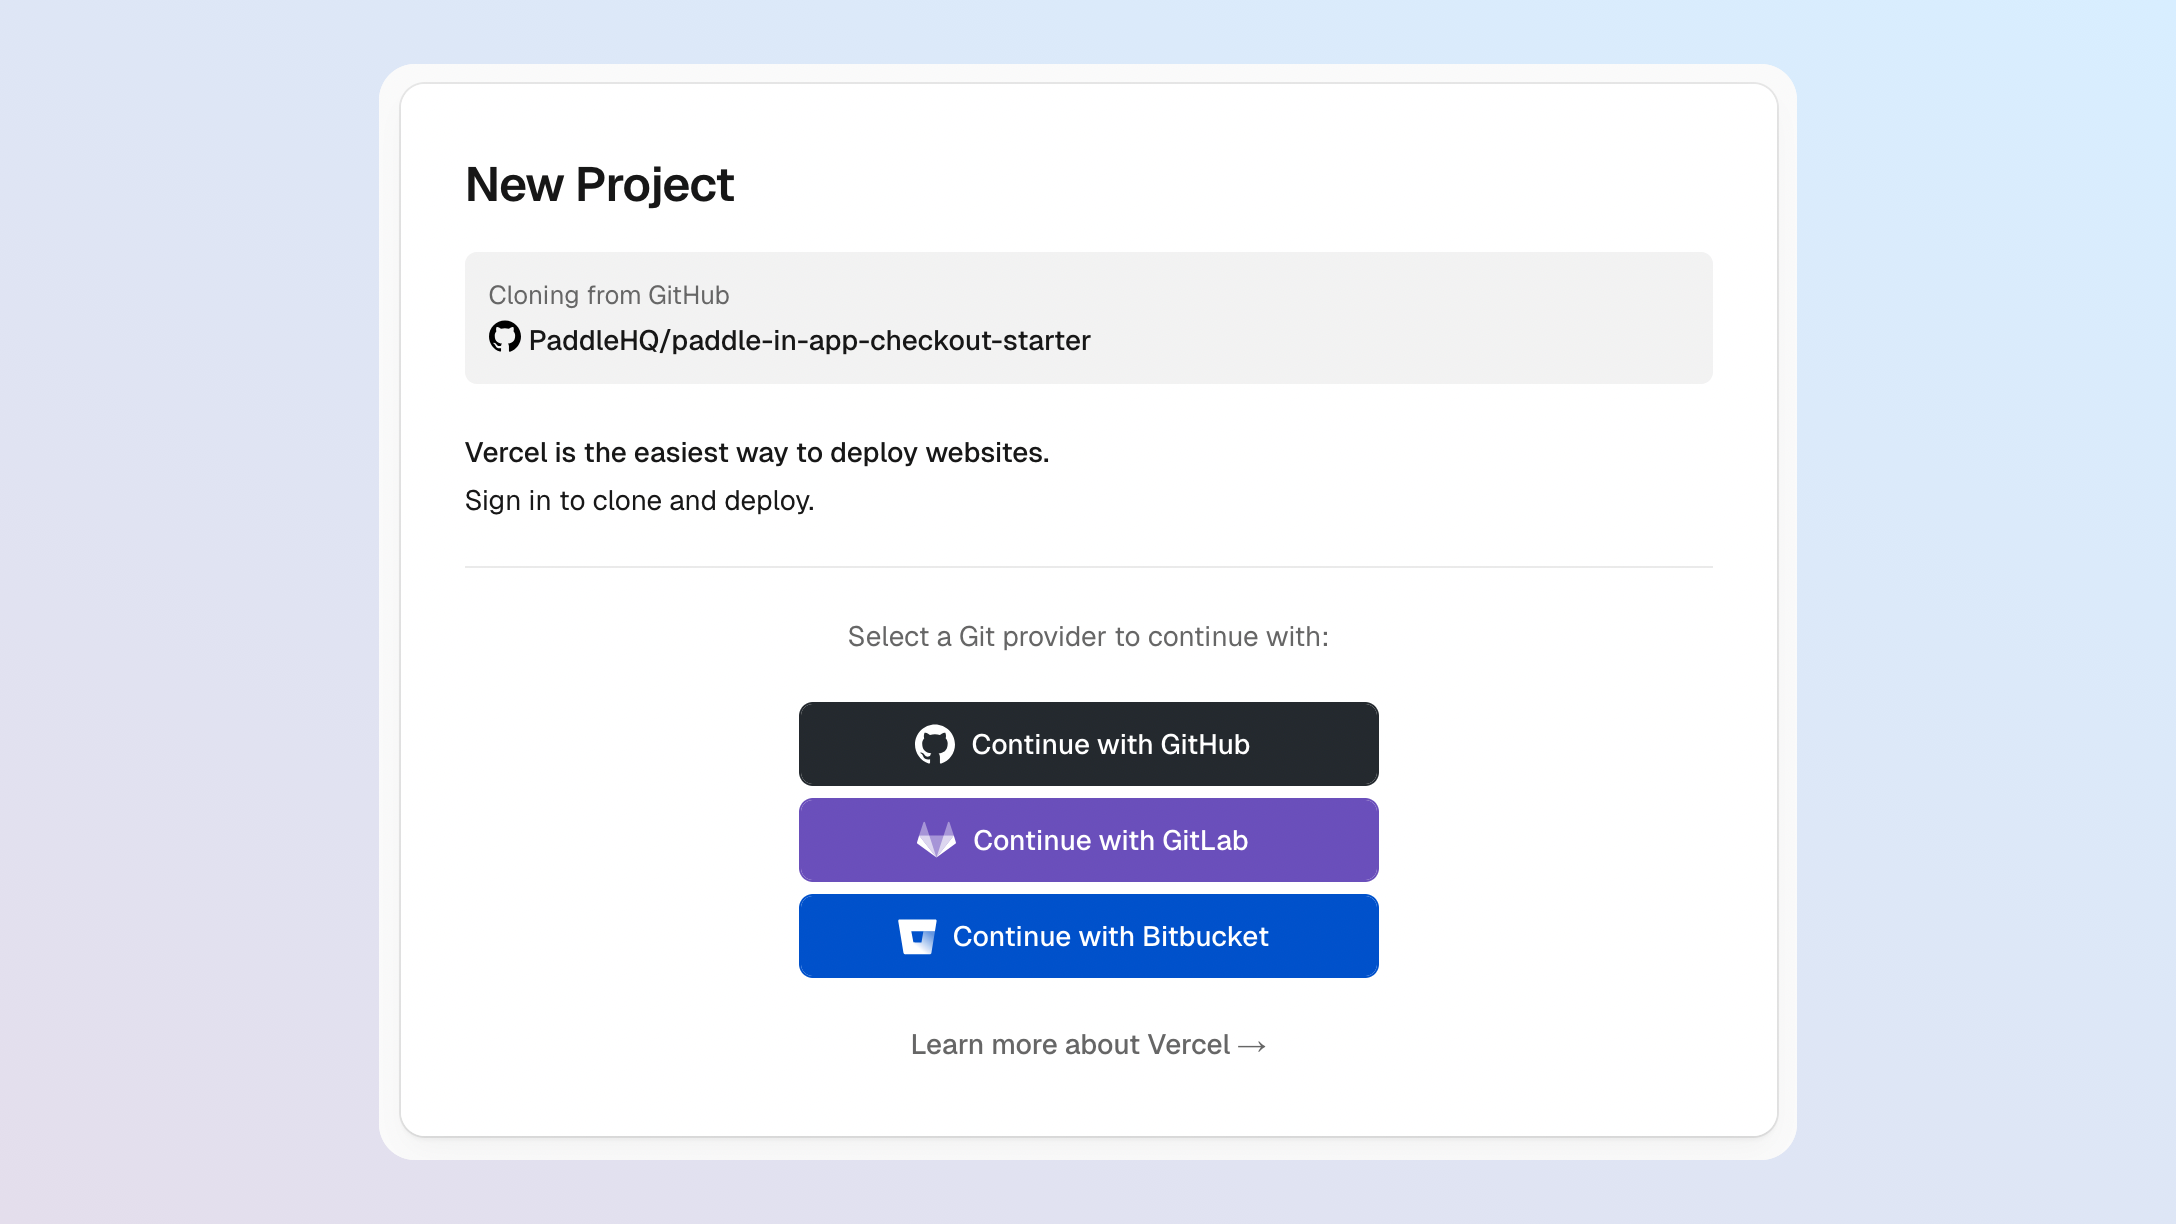Click the GitHub octocat icon beside PaddleHQ repo
The width and height of the screenshot is (2176, 1224).
click(505, 337)
